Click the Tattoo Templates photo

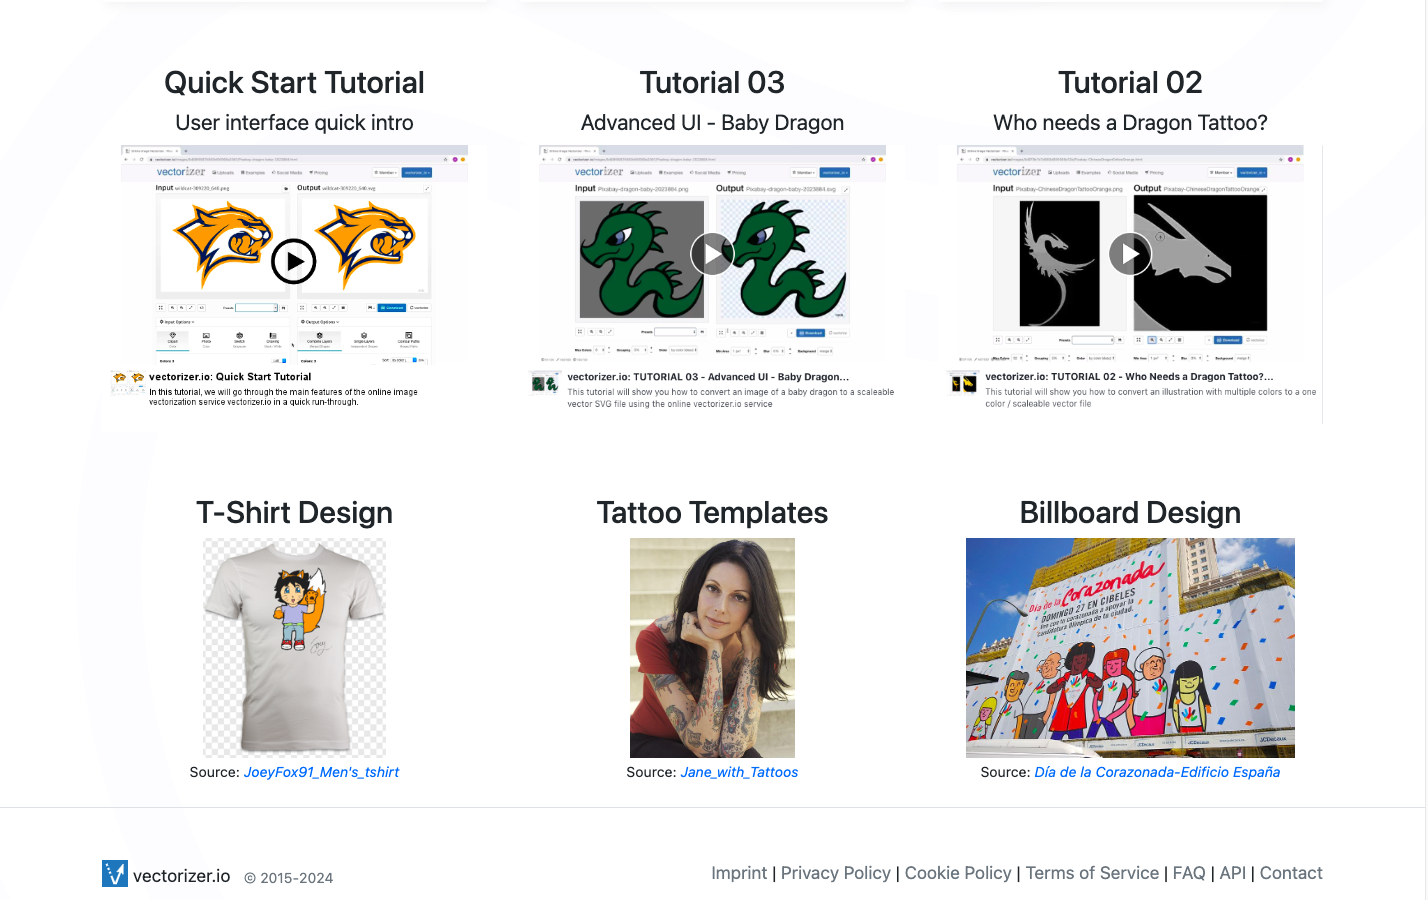712,648
